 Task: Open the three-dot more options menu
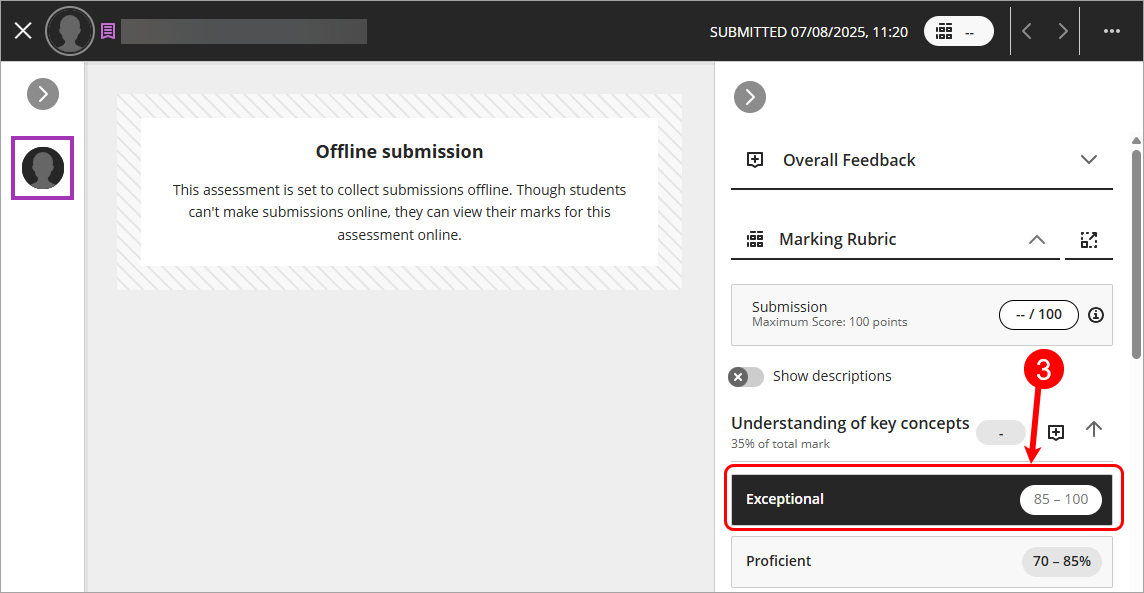1111,31
